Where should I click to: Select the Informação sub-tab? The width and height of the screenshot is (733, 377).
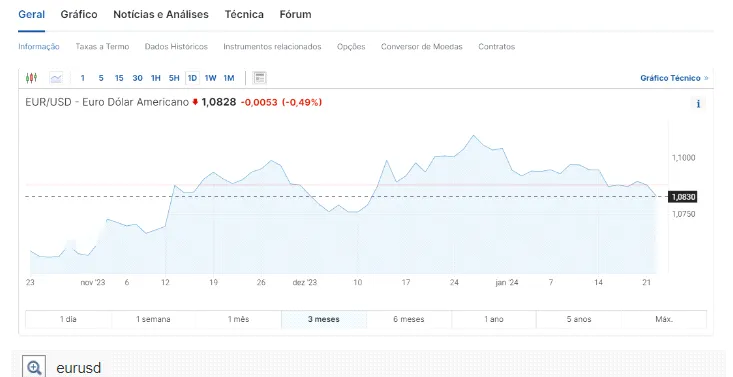(x=39, y=47)
